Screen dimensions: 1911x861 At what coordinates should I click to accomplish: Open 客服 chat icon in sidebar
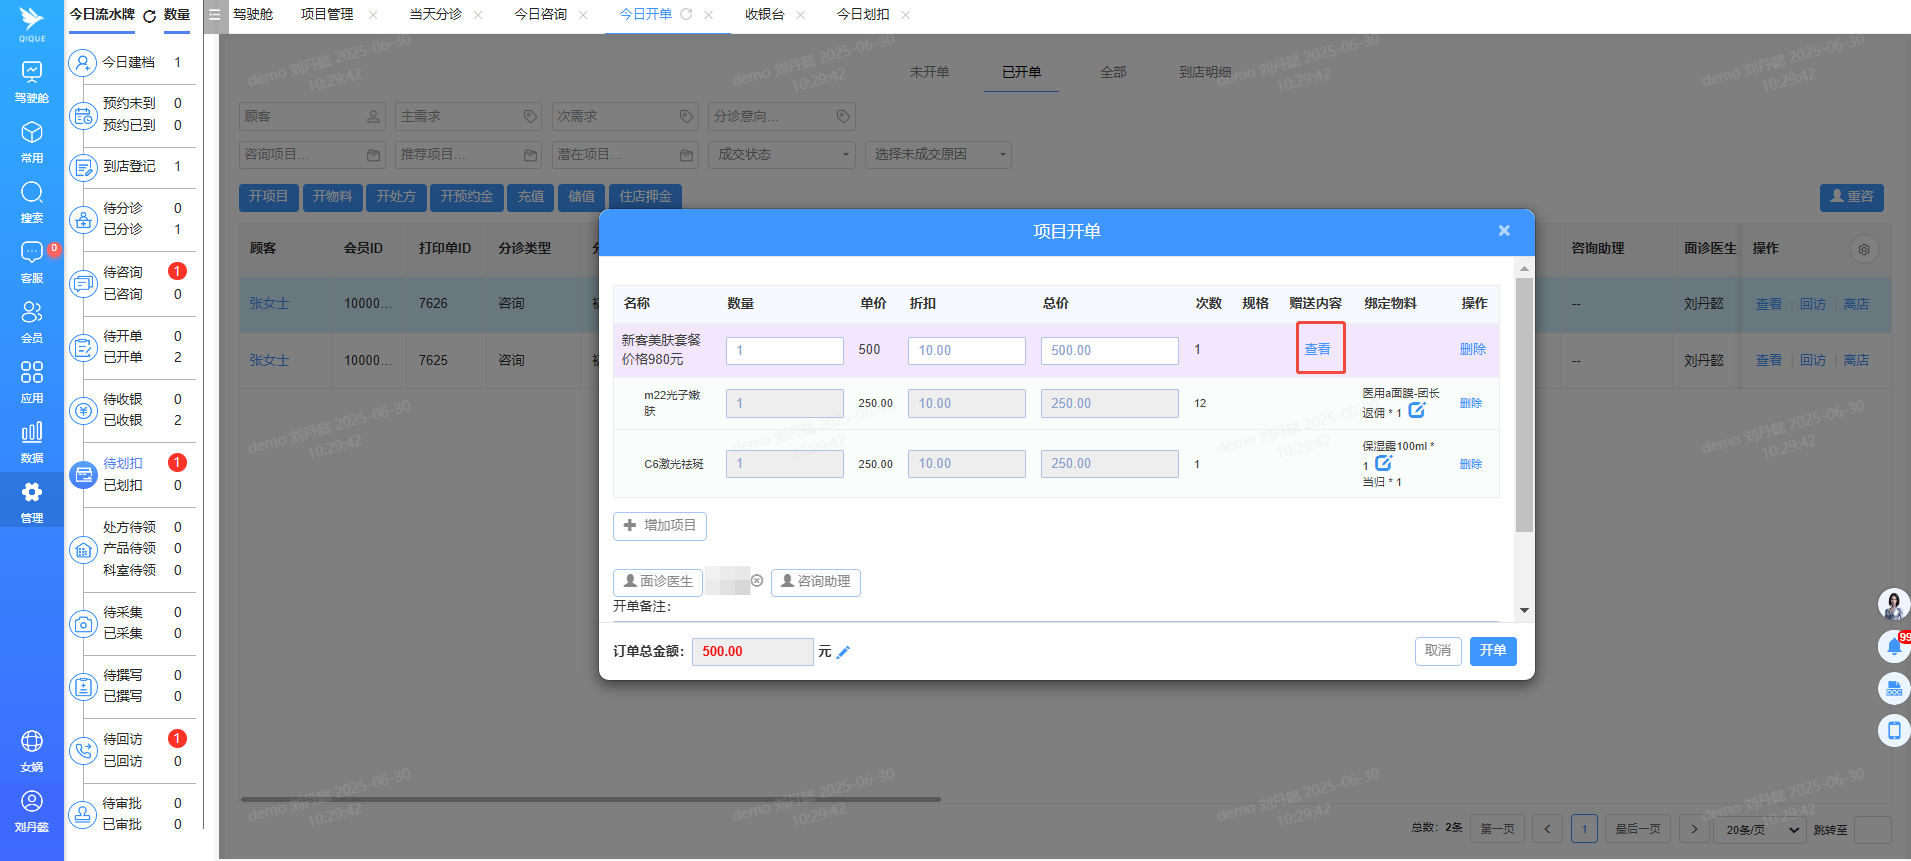tap(32, 260)
